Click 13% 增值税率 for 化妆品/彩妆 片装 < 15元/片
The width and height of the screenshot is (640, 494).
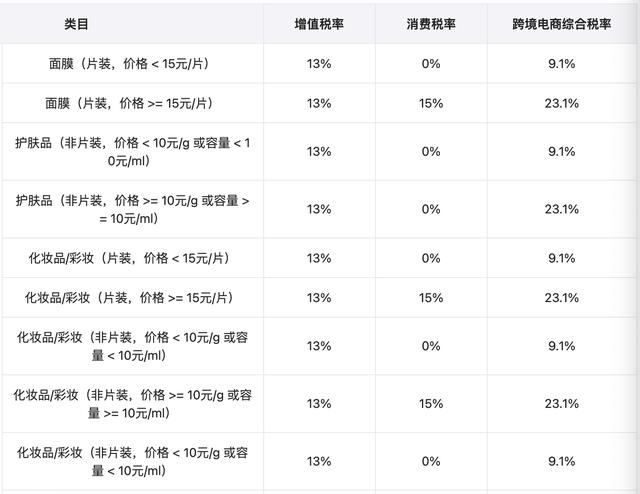(319, 258)
